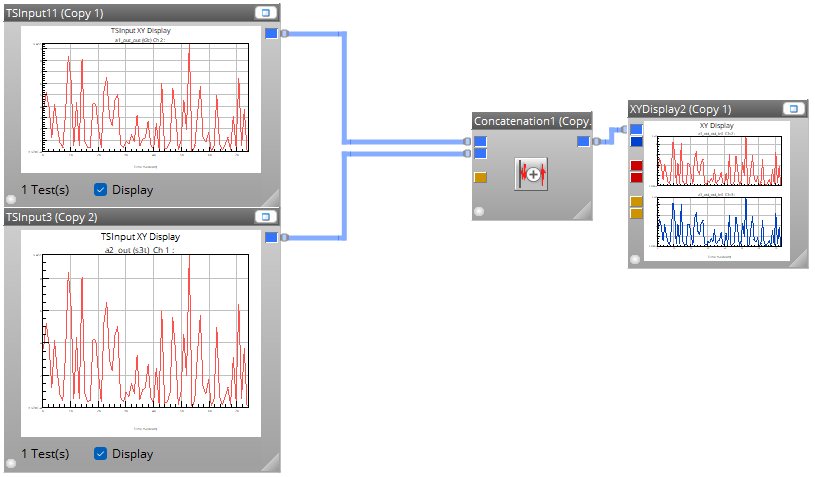
Task: Click window icon in XYDisplay2 title bar
Action: click(x=792, y=108)
